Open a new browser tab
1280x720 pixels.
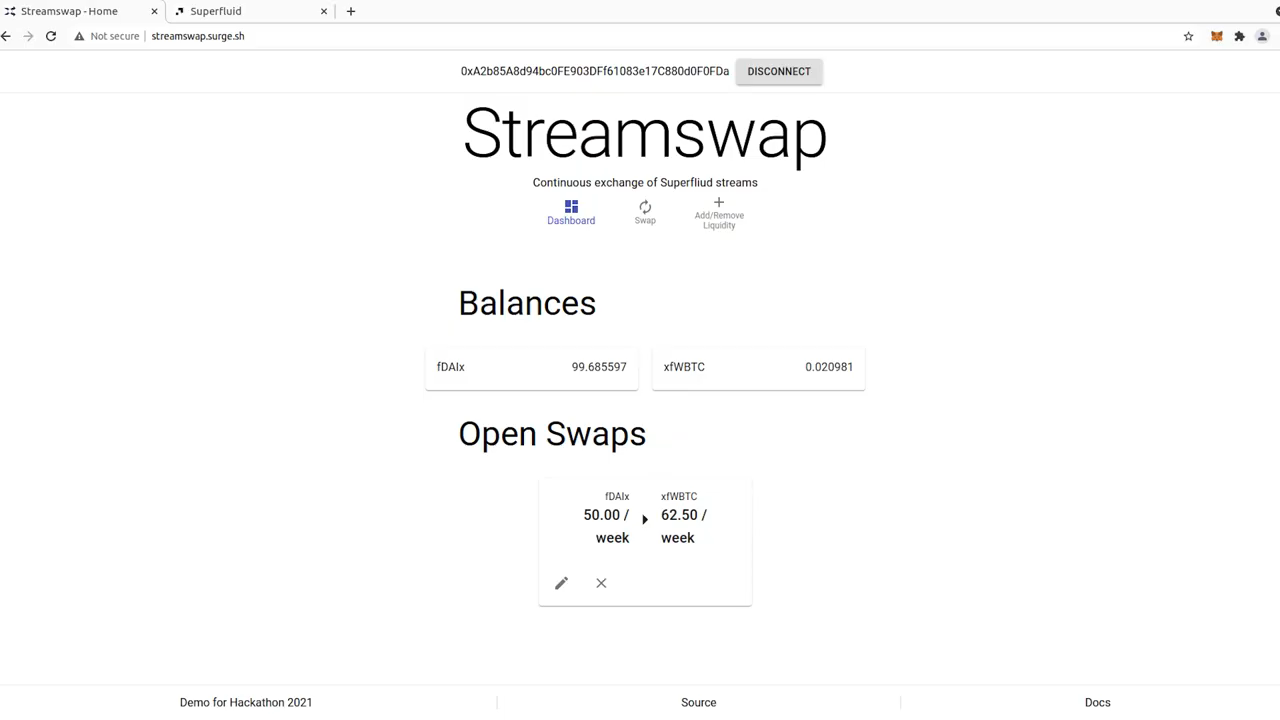[x=351, y=11]
